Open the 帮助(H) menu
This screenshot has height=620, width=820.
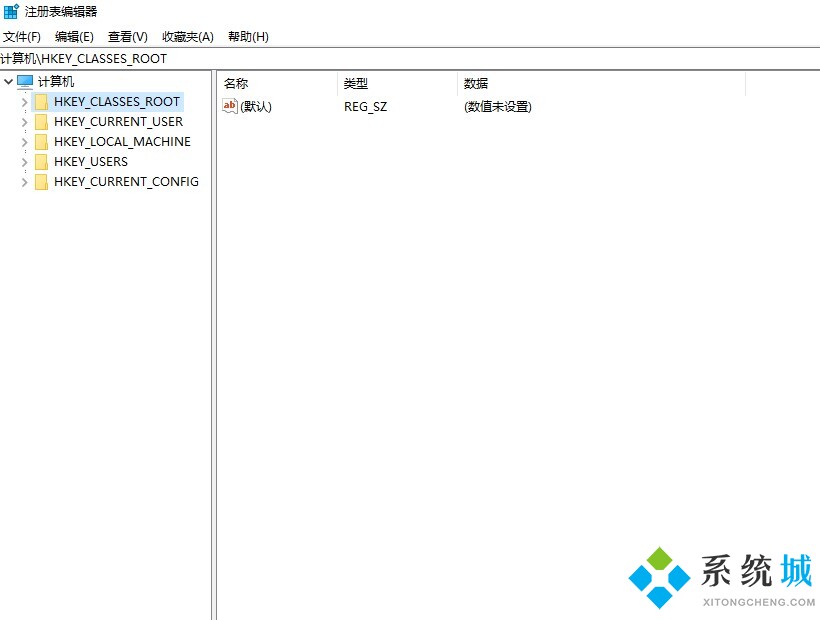(x=248, y=37)
